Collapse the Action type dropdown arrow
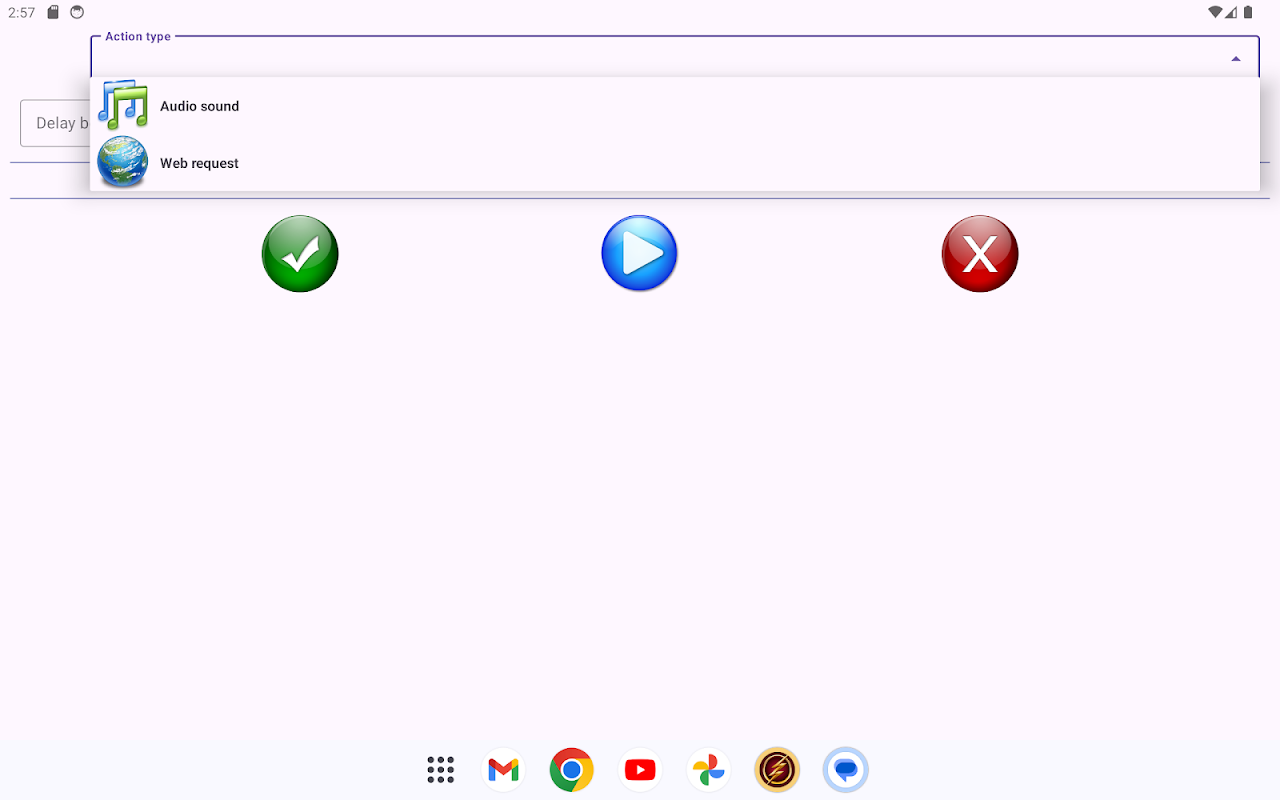The height and width of the screenshot is (800, 1280). coord(1236,59)
